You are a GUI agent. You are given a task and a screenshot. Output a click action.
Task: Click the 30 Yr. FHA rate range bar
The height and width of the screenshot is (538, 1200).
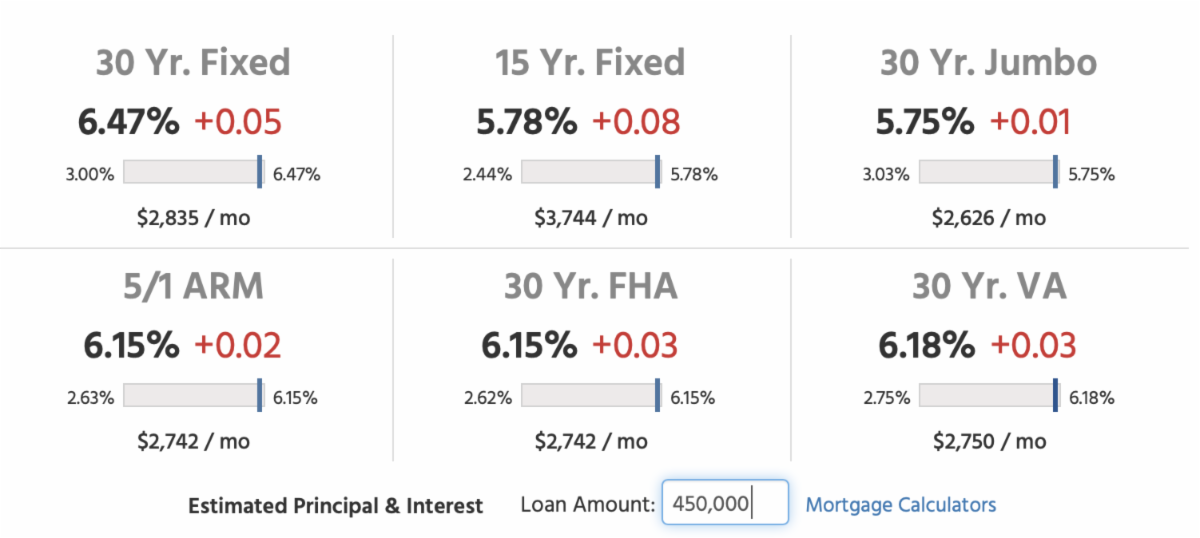(x=590, y=396)
